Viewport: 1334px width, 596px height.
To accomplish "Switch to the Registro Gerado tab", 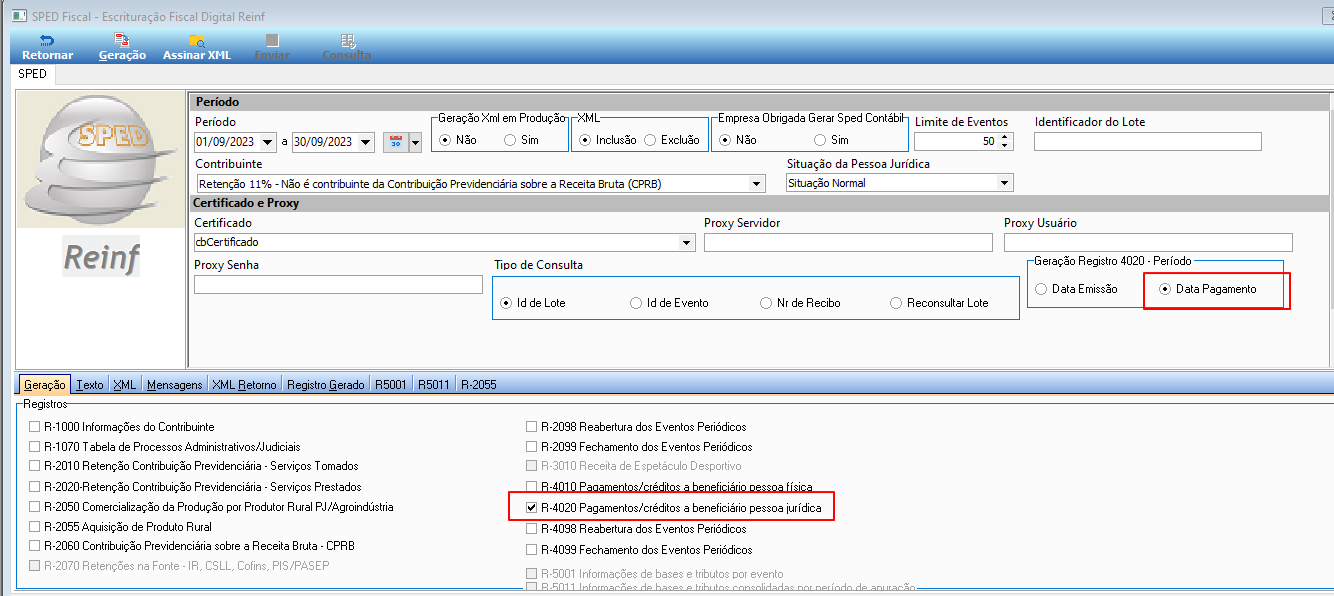I will (x=326, y=385).
